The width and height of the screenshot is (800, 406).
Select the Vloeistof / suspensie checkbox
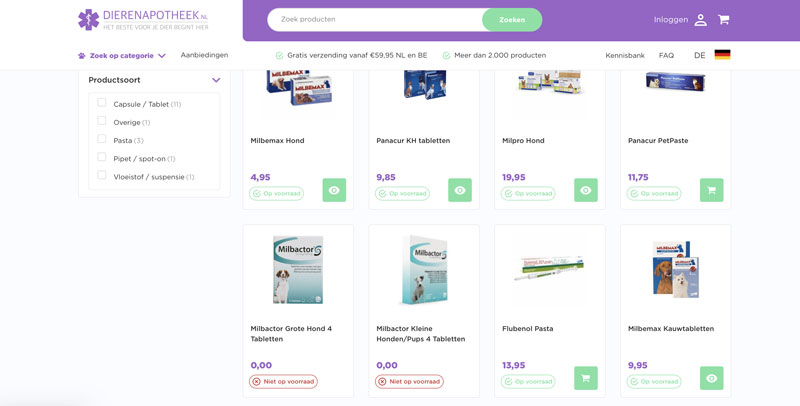(102, 175)
